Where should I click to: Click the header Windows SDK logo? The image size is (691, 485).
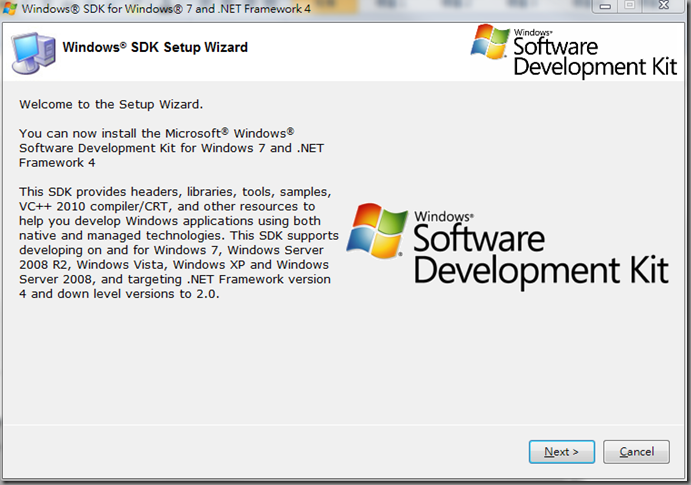(x=573, y=51)
